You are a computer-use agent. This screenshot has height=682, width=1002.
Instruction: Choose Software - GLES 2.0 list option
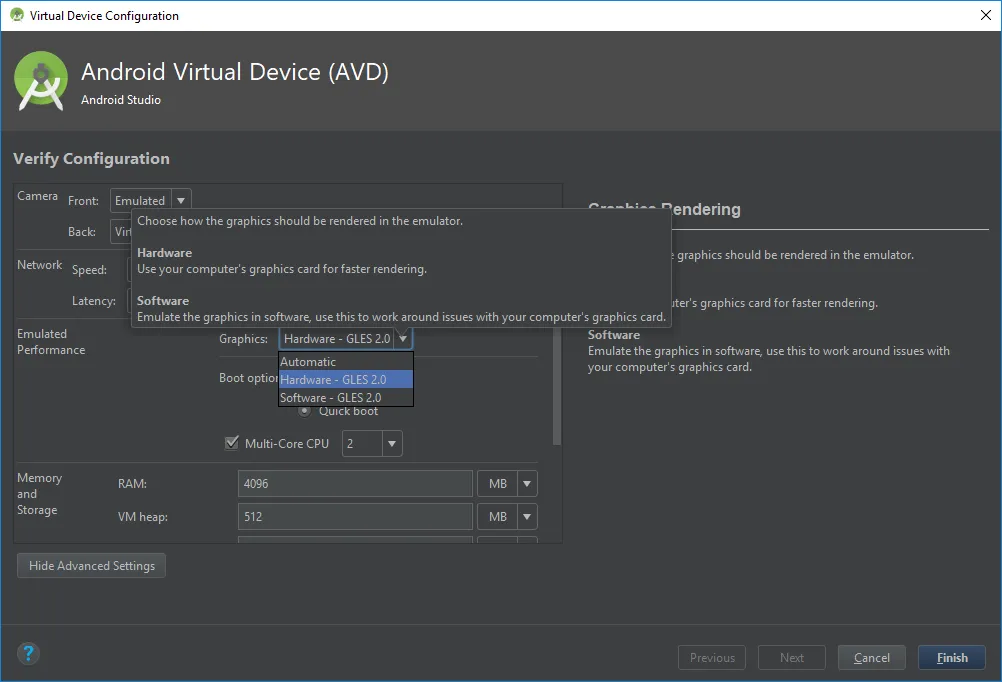(x=346, y=397)
